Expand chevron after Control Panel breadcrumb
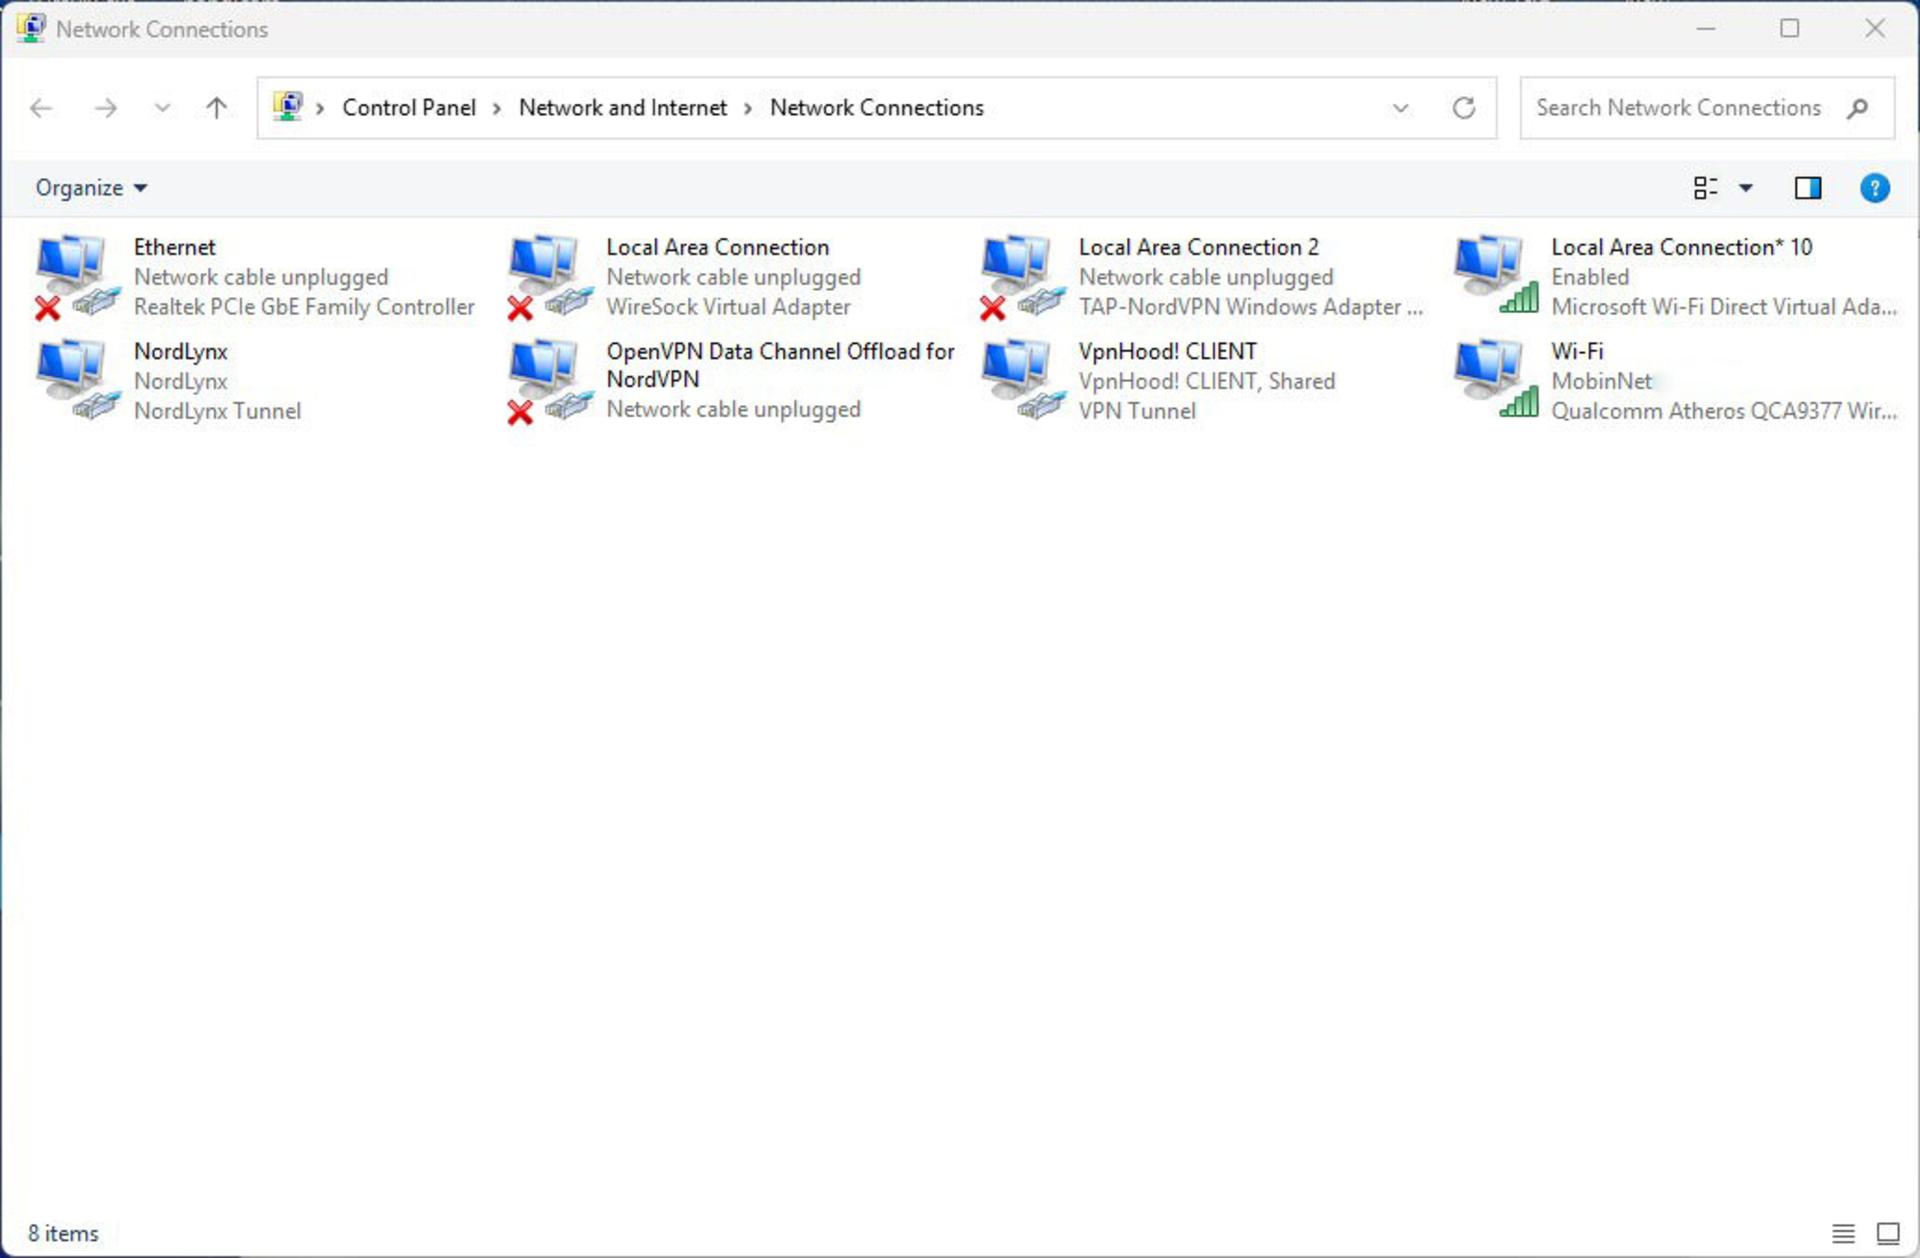Viewport: 1920px width, 1258px height. pos(497,108)
